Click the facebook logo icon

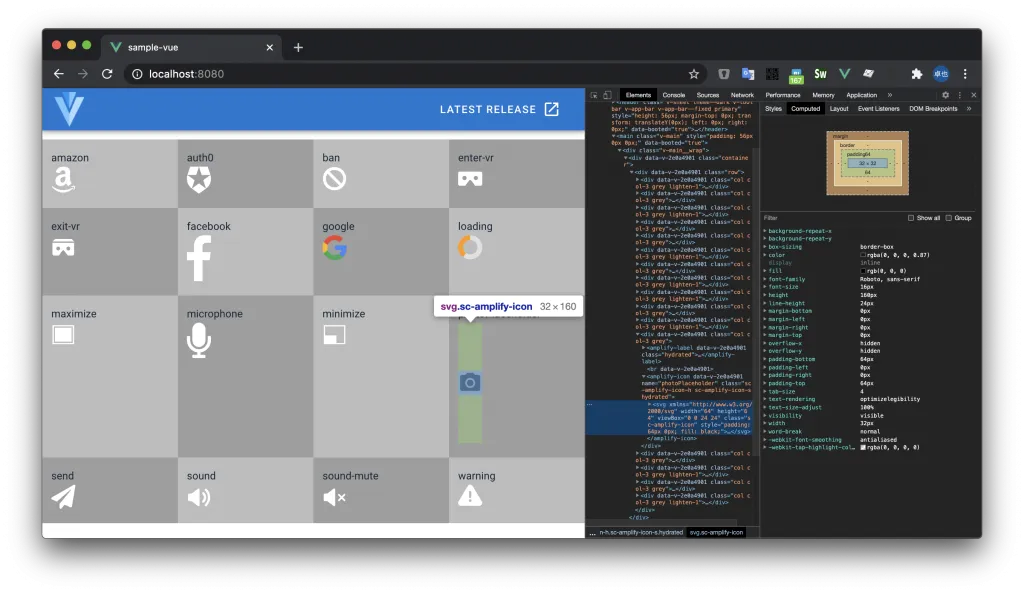(199, 257)
